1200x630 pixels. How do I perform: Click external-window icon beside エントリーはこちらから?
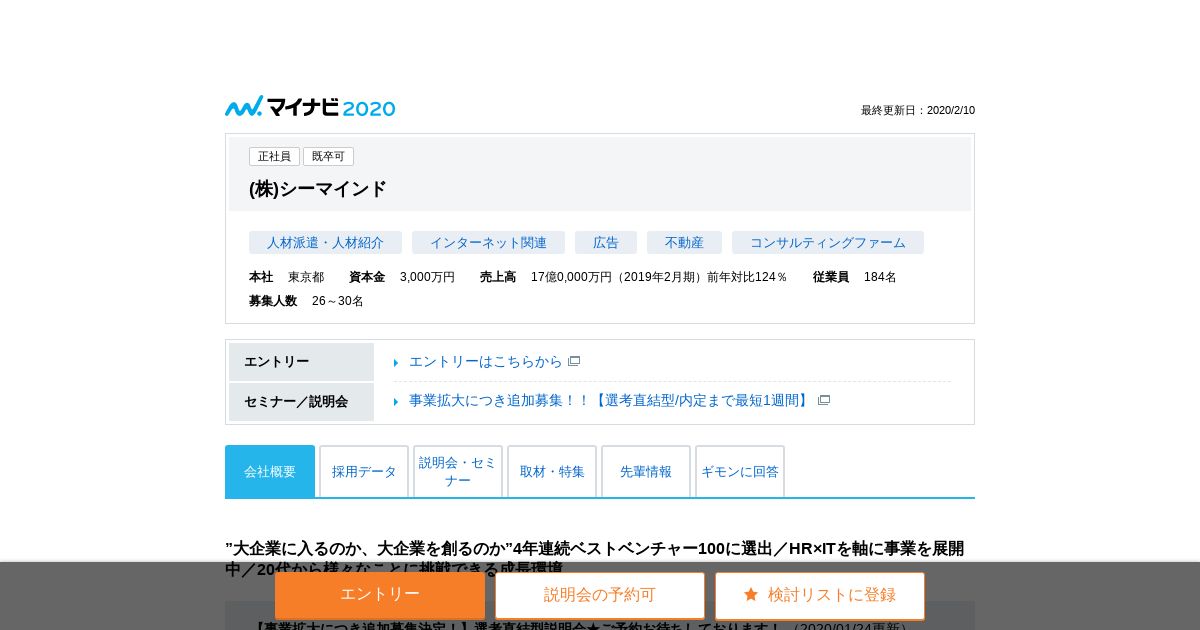574,361
